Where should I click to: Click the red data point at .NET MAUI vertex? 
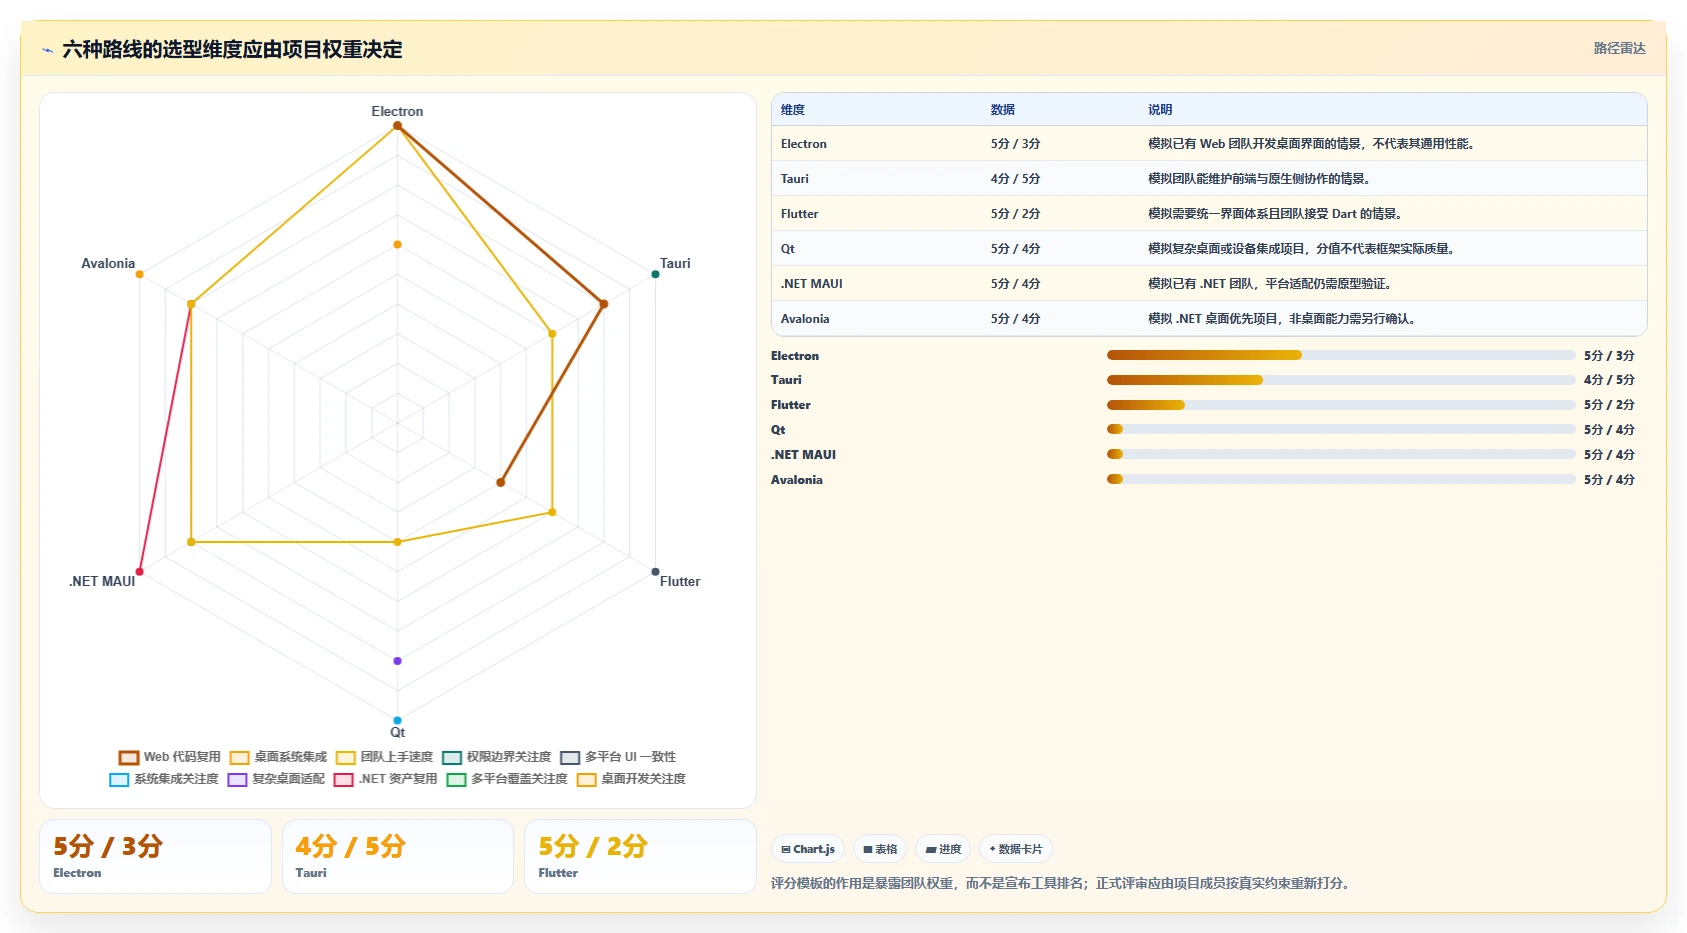coord(139,572)
